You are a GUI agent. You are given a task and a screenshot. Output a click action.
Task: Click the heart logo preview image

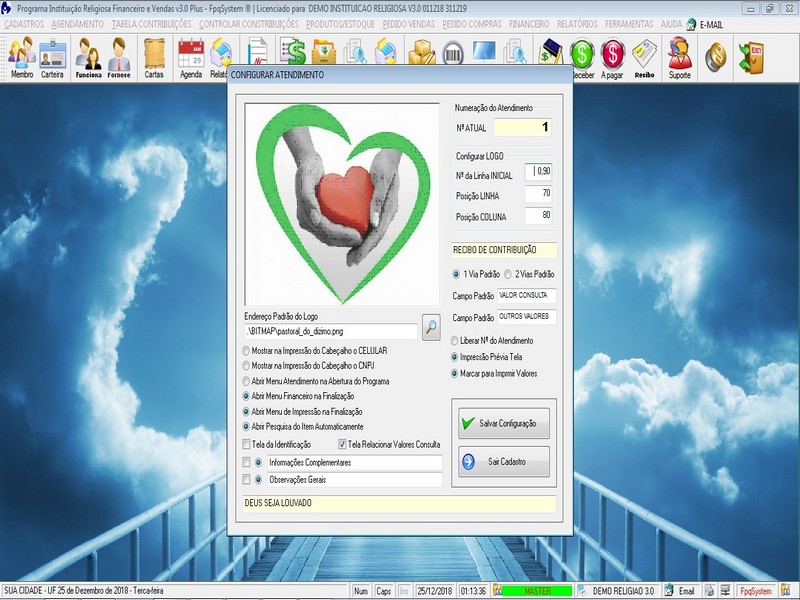coord(342,204)
